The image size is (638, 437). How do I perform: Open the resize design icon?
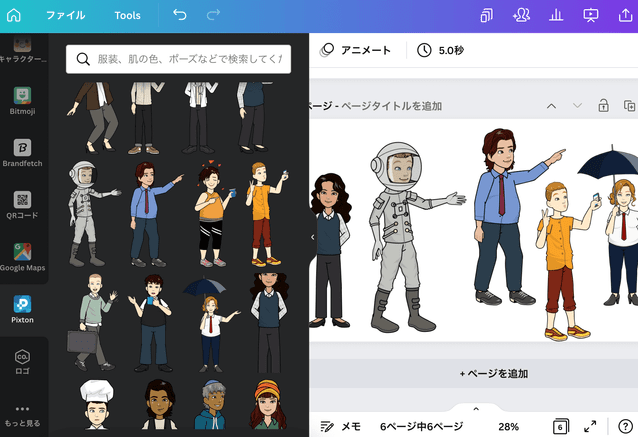point(487,15)
